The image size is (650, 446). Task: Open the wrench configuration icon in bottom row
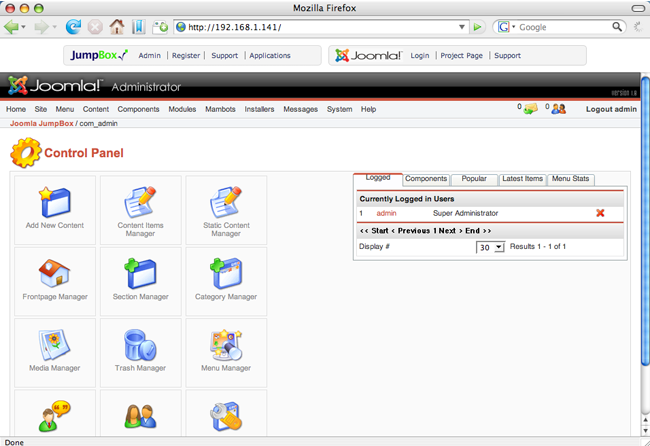[226, 416]
